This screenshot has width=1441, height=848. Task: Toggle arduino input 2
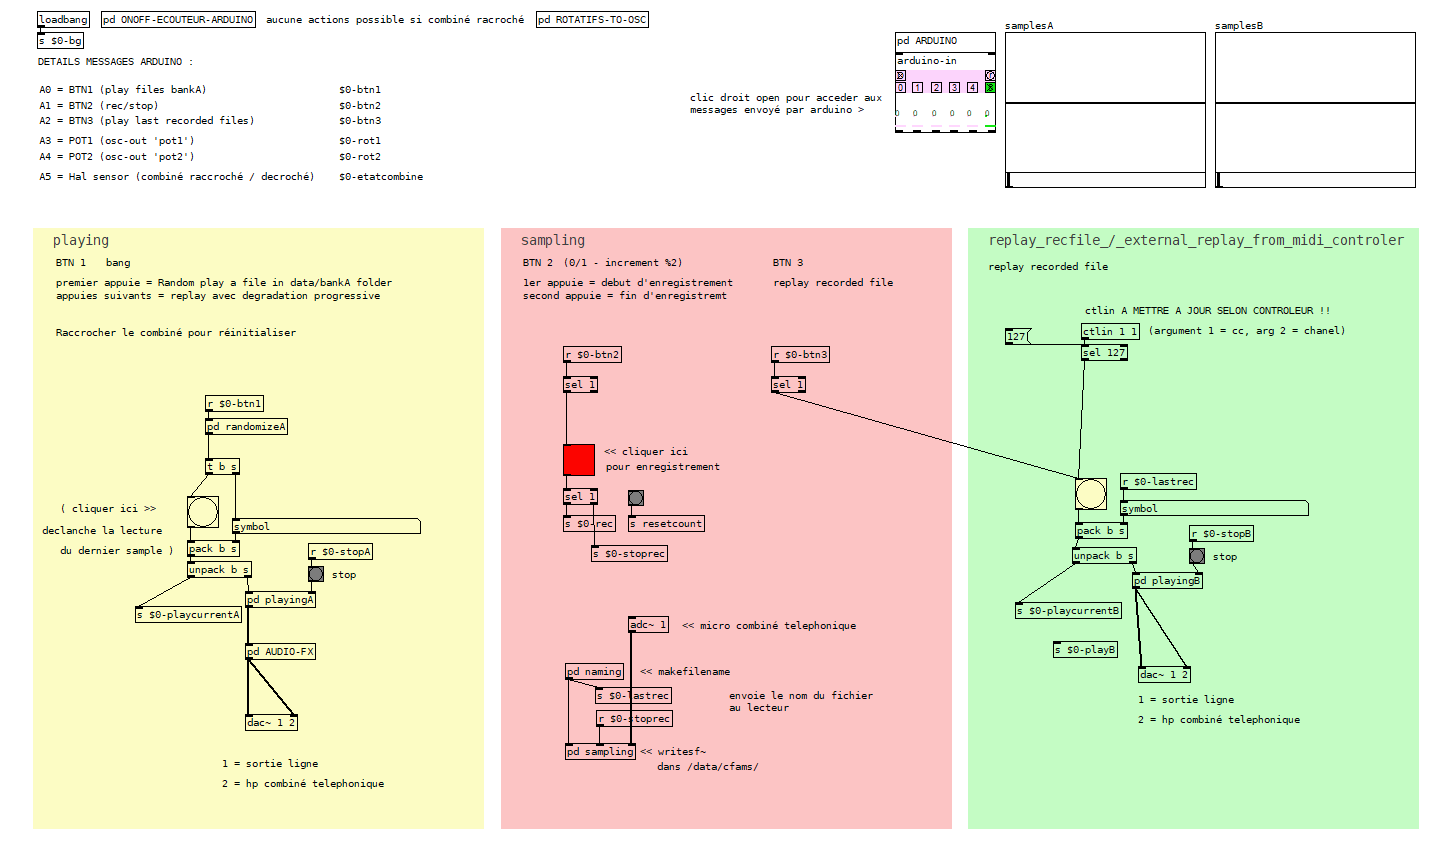coord(936,88)
